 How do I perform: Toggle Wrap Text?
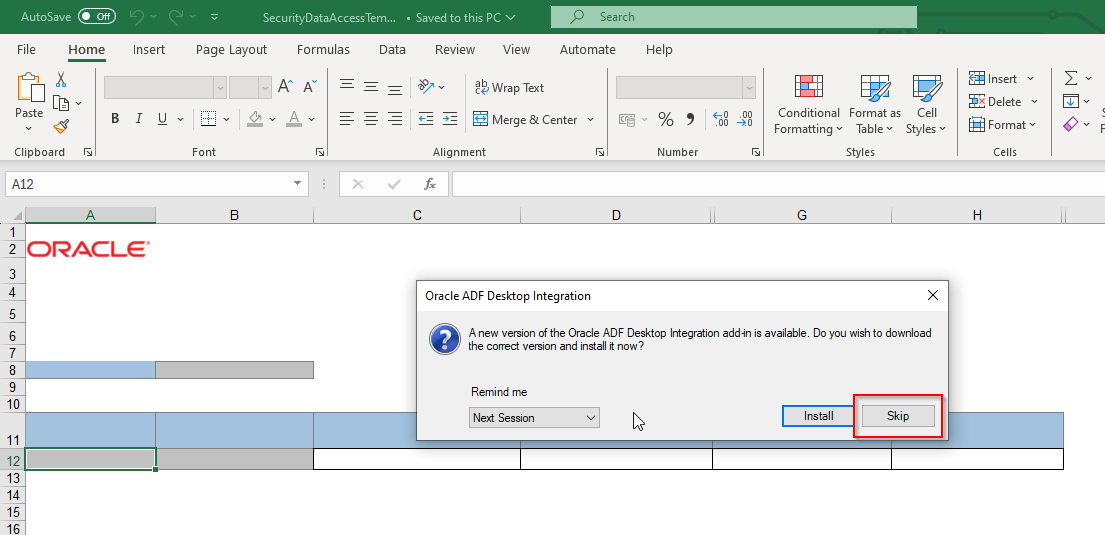pos(510,87)
